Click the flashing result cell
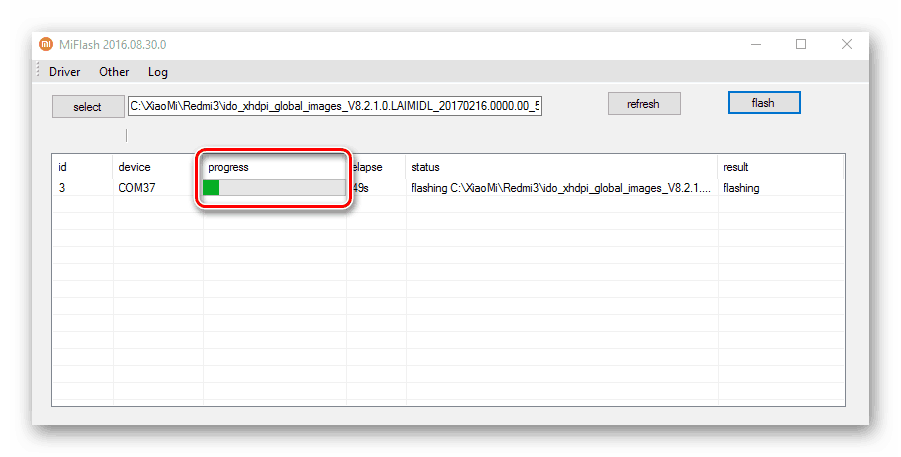The image size is (901, 457). click(x=741, y=188)
